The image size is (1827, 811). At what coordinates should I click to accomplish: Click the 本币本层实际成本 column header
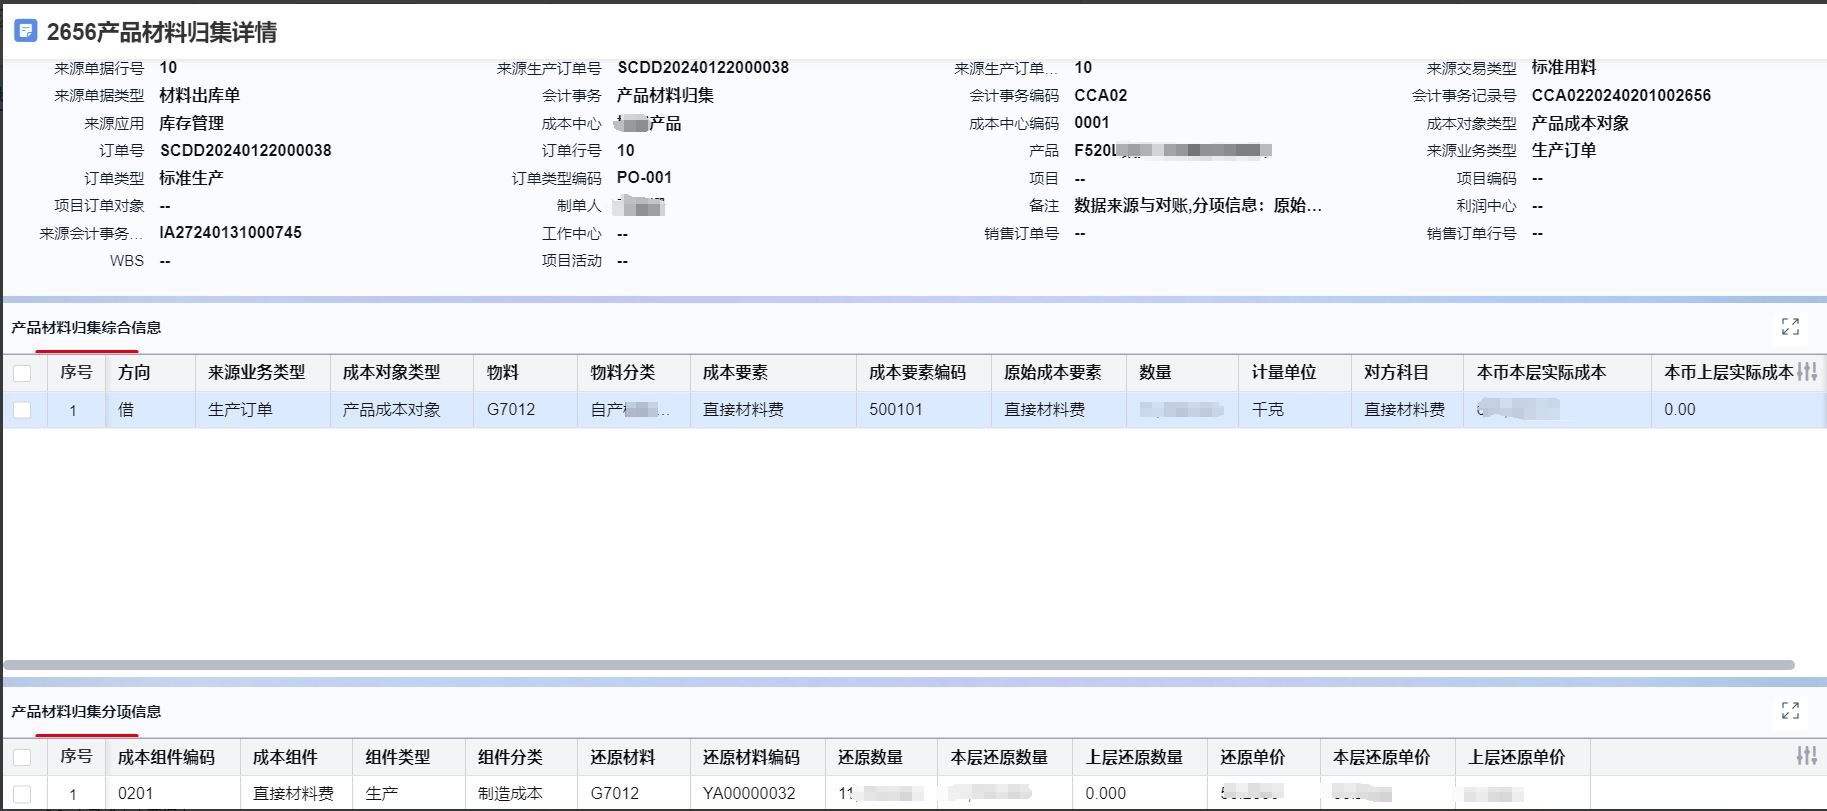(x=1541, y=373)
